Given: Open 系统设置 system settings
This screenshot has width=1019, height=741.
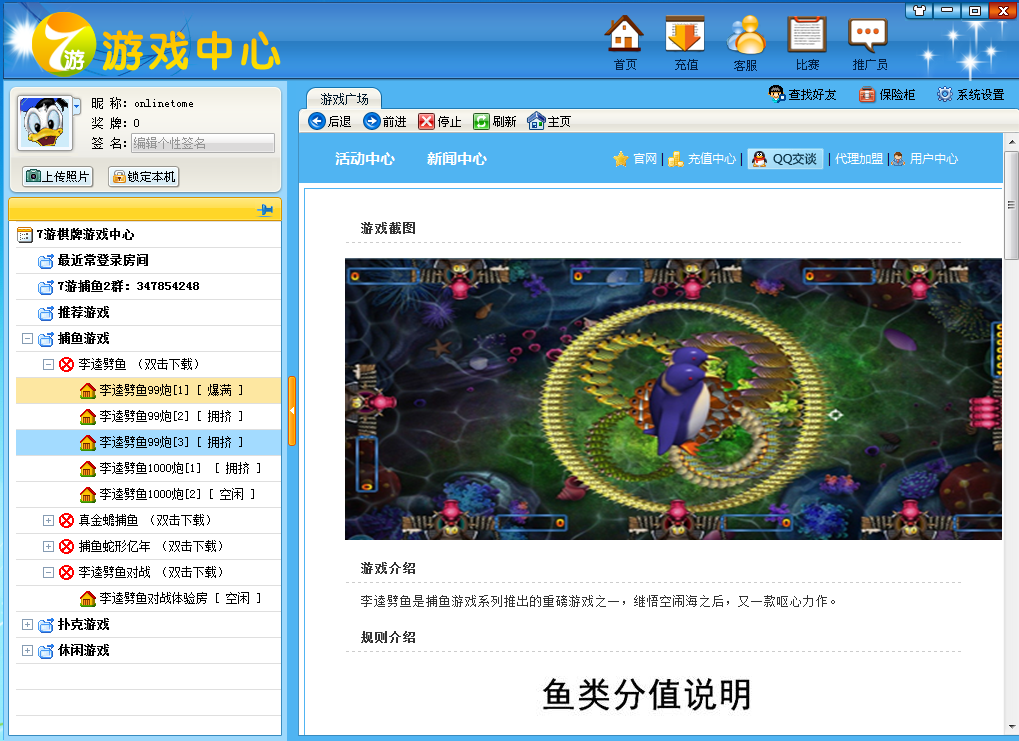Looking at the screenshot, I should click(x=971, y=94).
